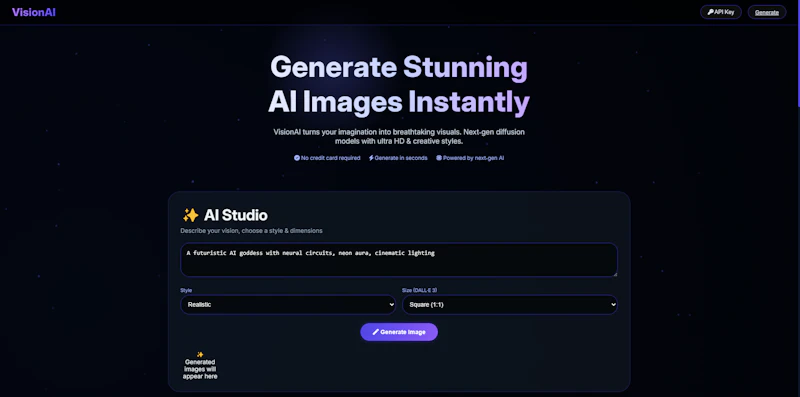The height and width of the screenshot is (397, 800).
Task: Click the chip icon by Powered by next-gen AI
Action: [439, 158]
